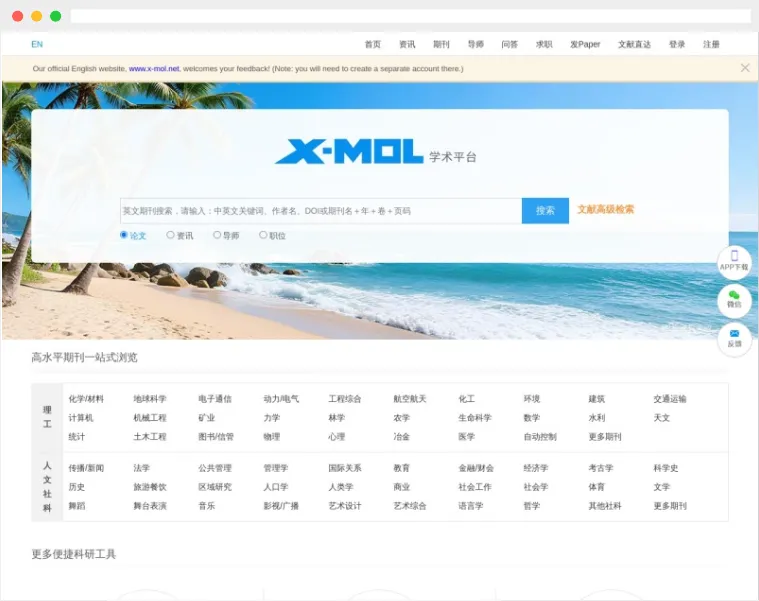Open the 法学 journal category
Viewport: 759px width, 601px height.
pyautogui.click(x=142, y=468)
